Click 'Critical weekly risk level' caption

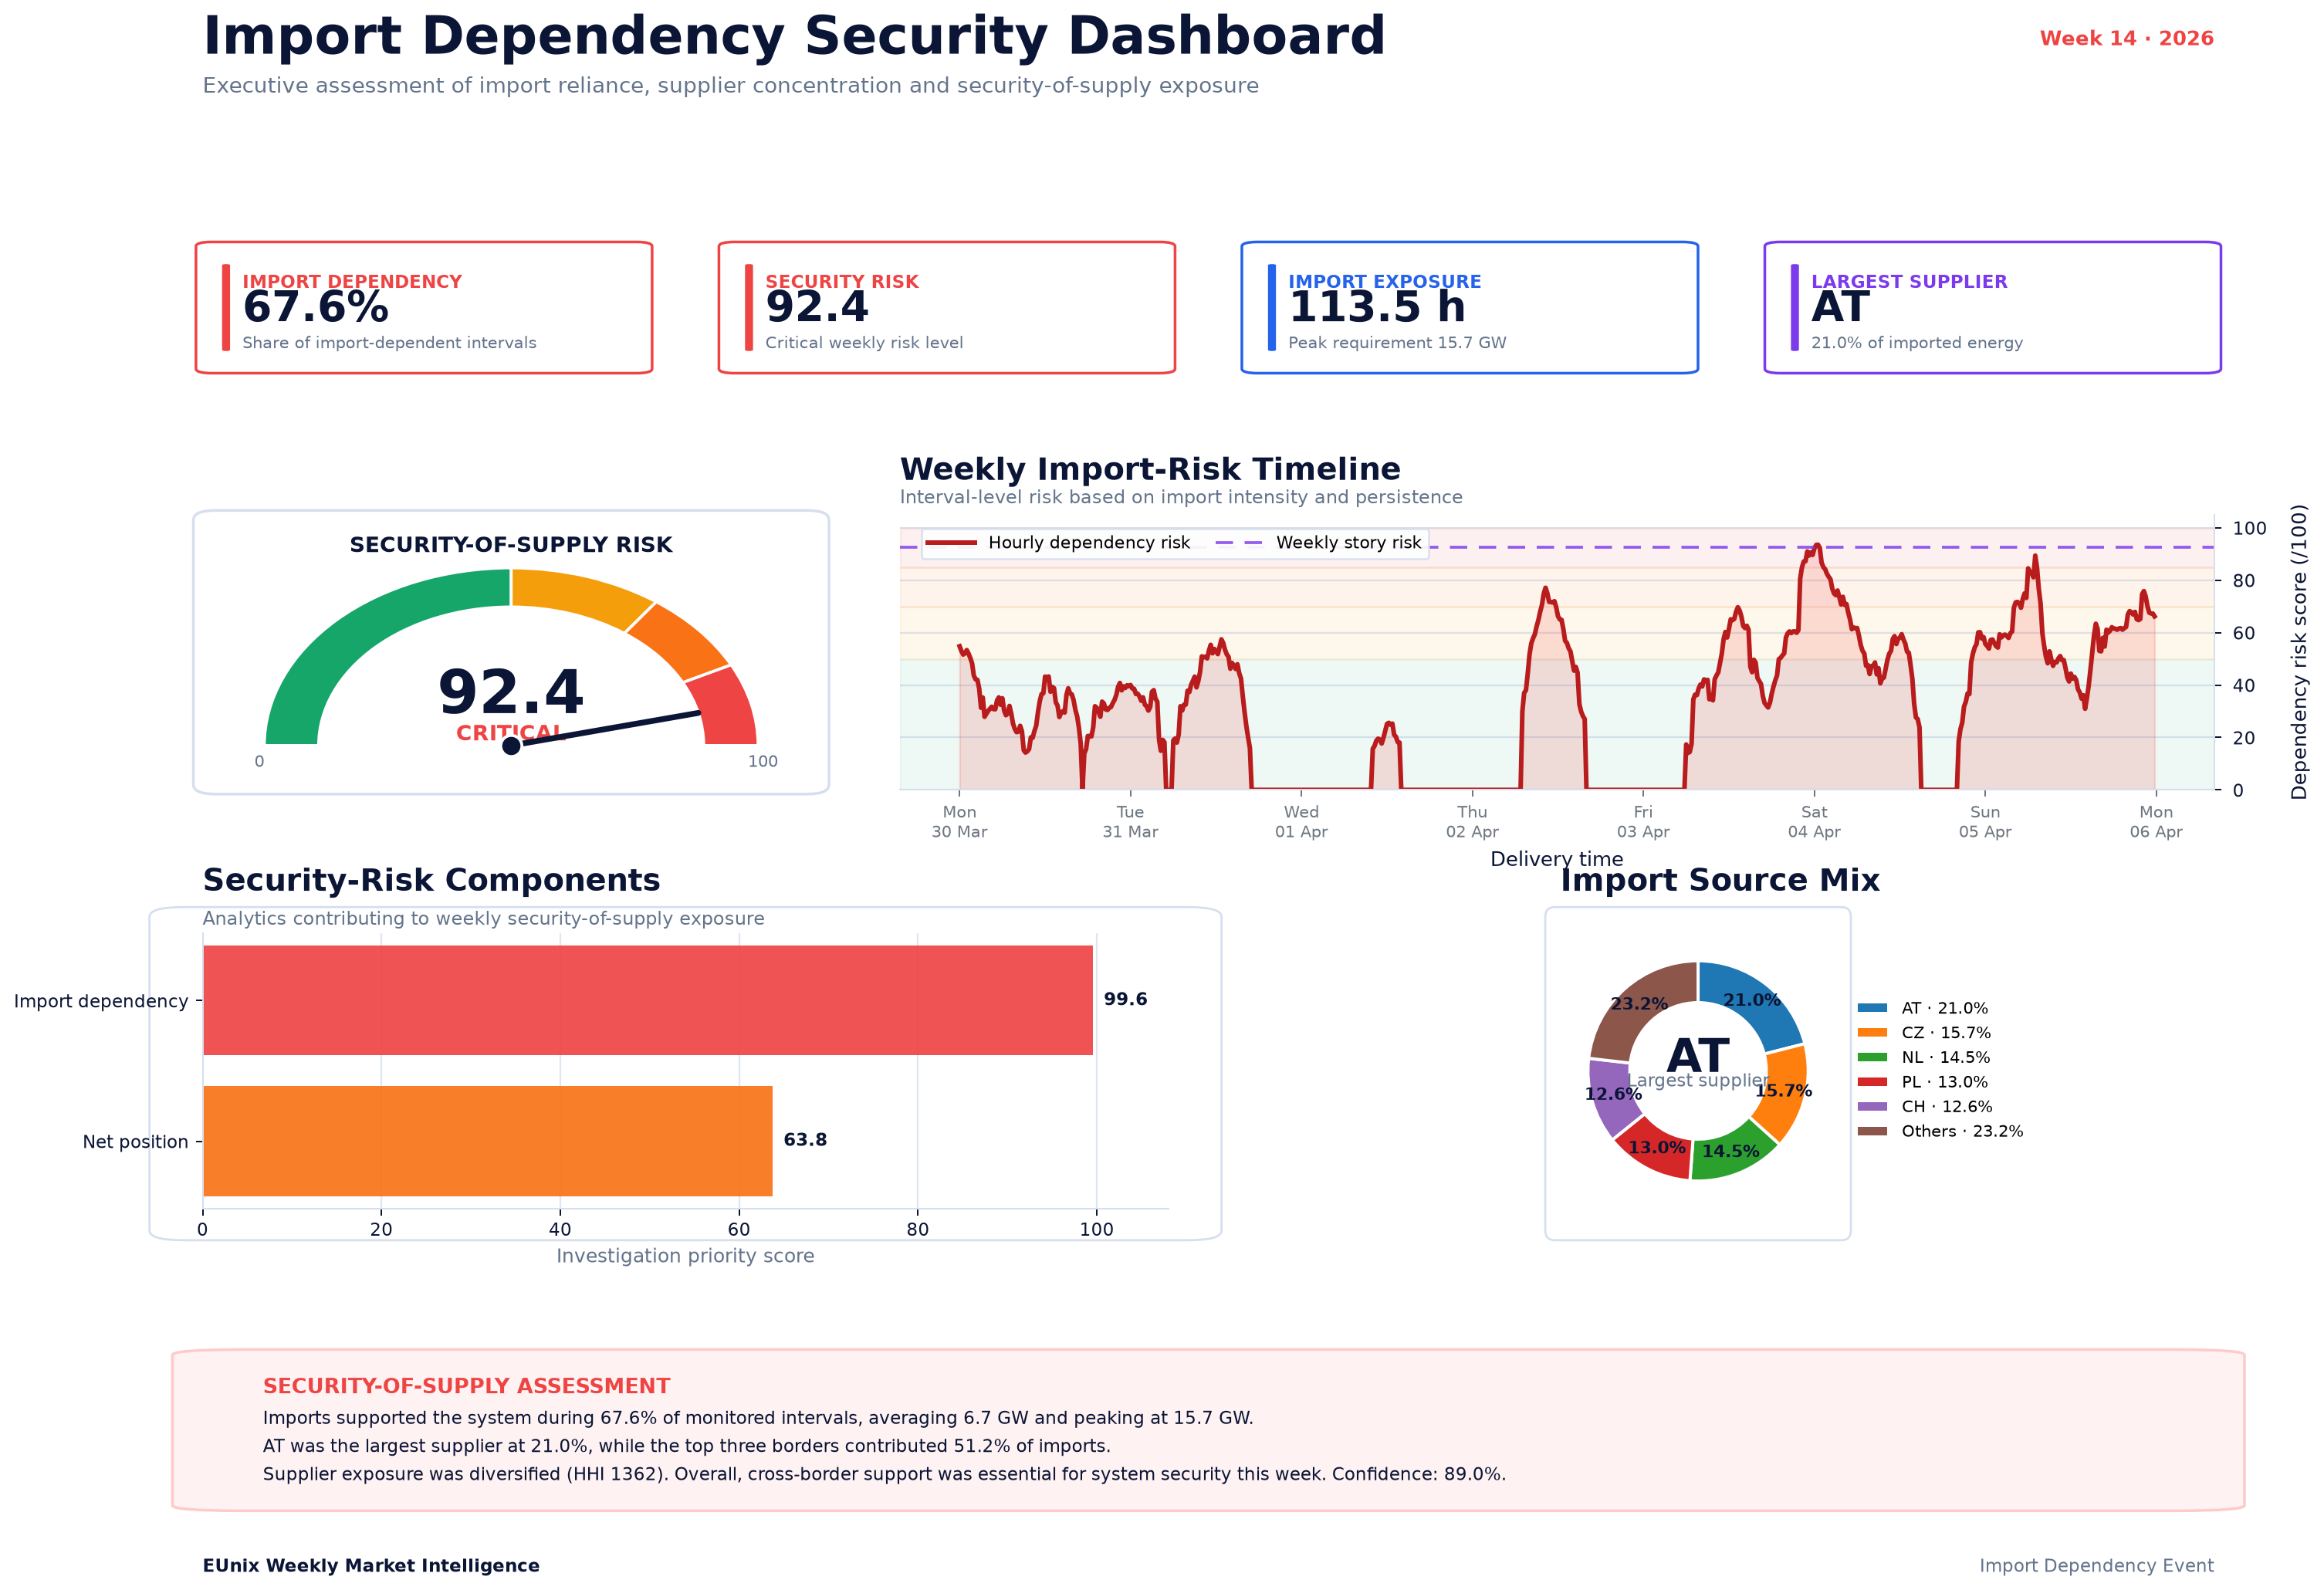864,343
